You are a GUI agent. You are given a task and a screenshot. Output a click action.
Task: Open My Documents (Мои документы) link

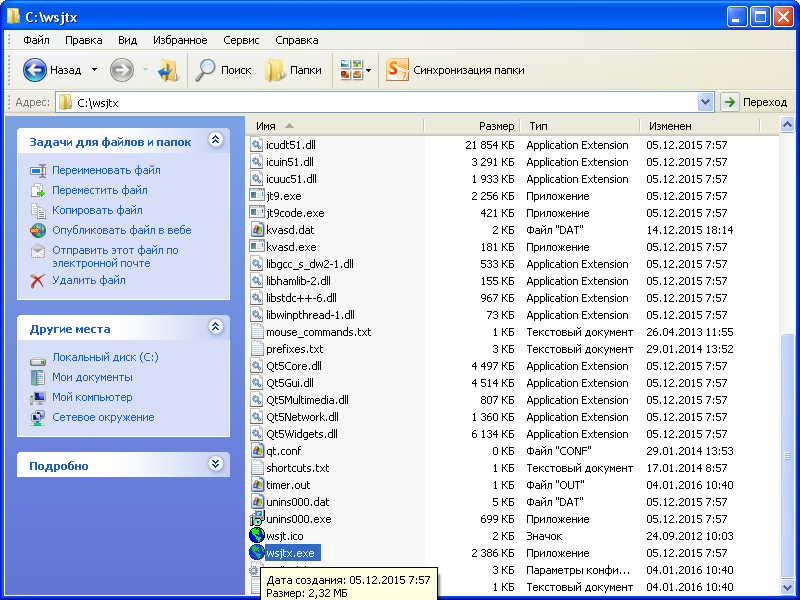(92, 377)
